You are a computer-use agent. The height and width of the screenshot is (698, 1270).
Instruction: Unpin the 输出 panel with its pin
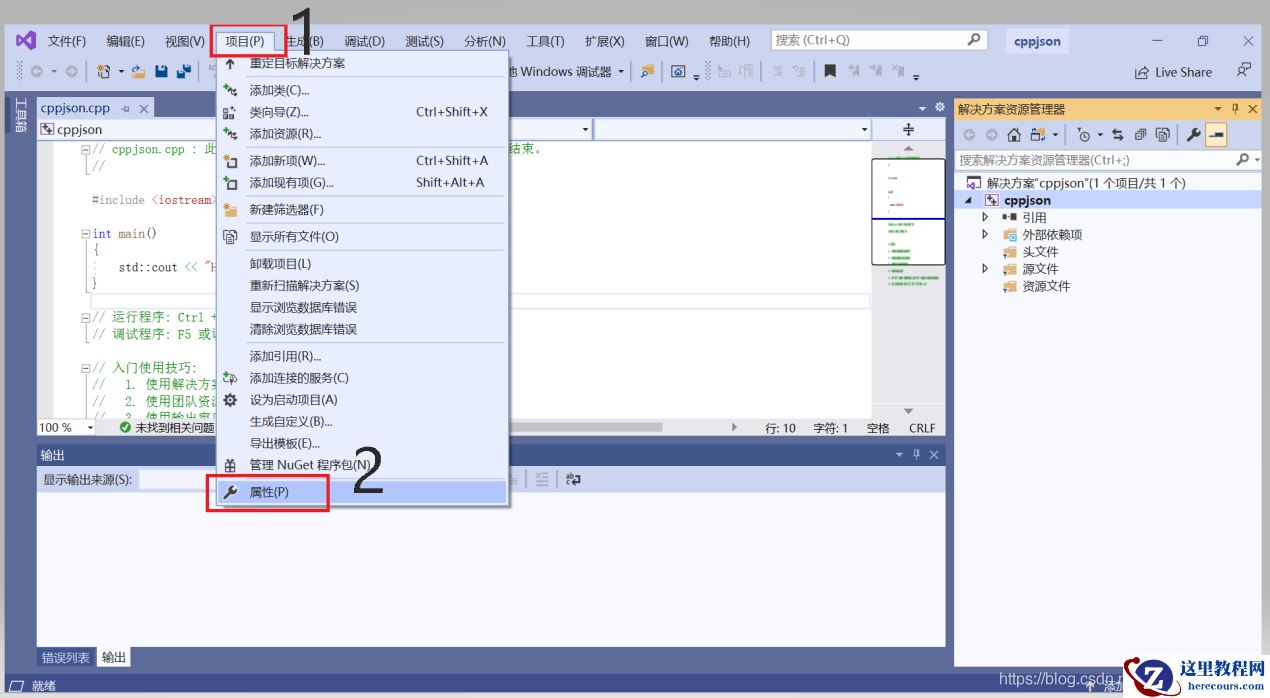(916, 454)
